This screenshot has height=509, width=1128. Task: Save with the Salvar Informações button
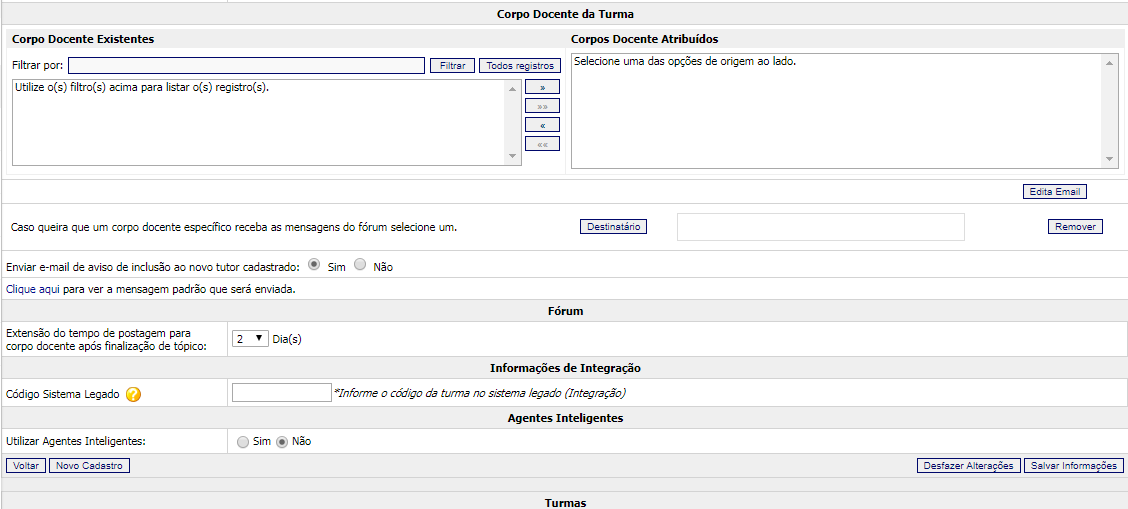click(1073, 466)
